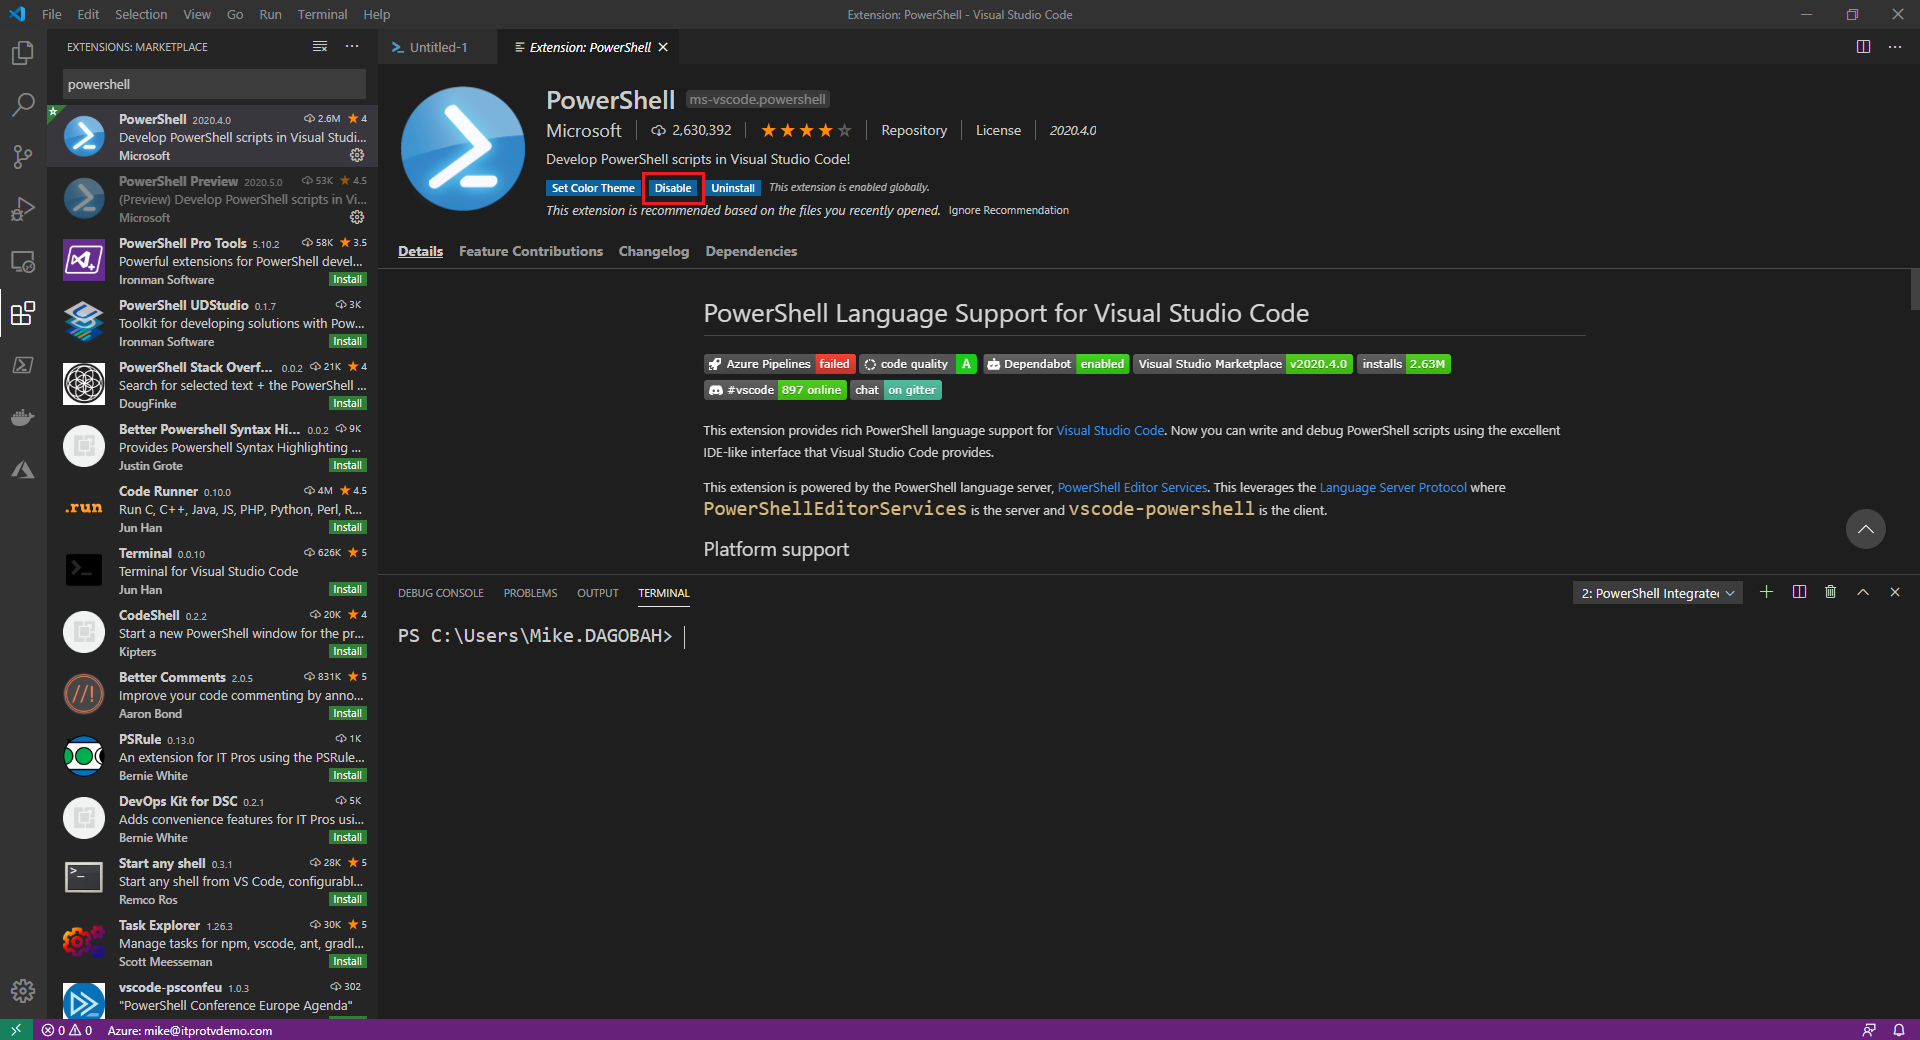Click the extension details scrollbar
1920x1040 pixels.
point(1915,290)
